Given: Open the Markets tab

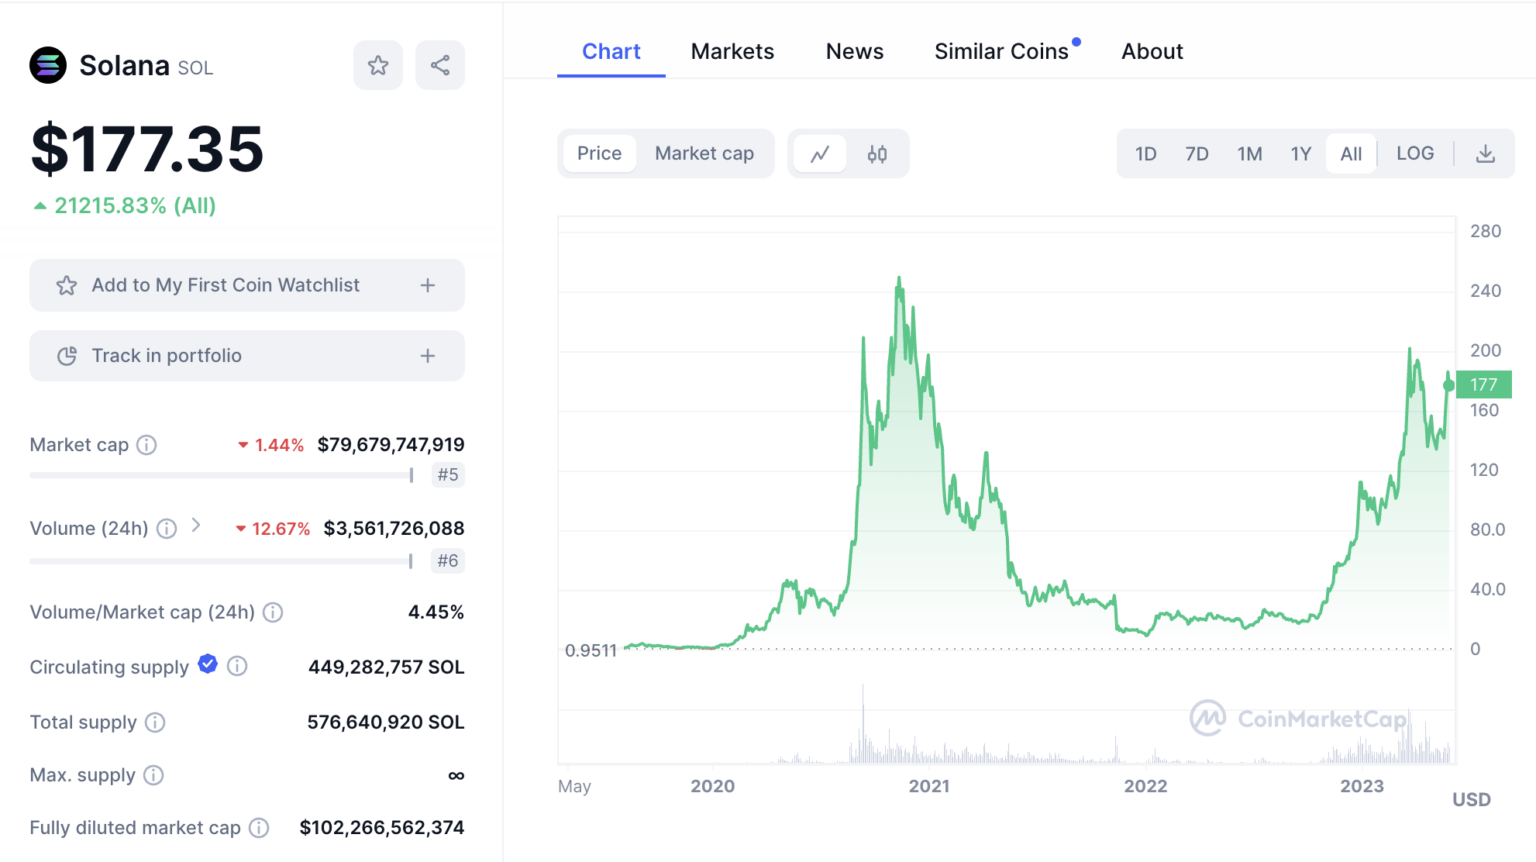Looking at the screenshot, I should [x=732, y=51].
